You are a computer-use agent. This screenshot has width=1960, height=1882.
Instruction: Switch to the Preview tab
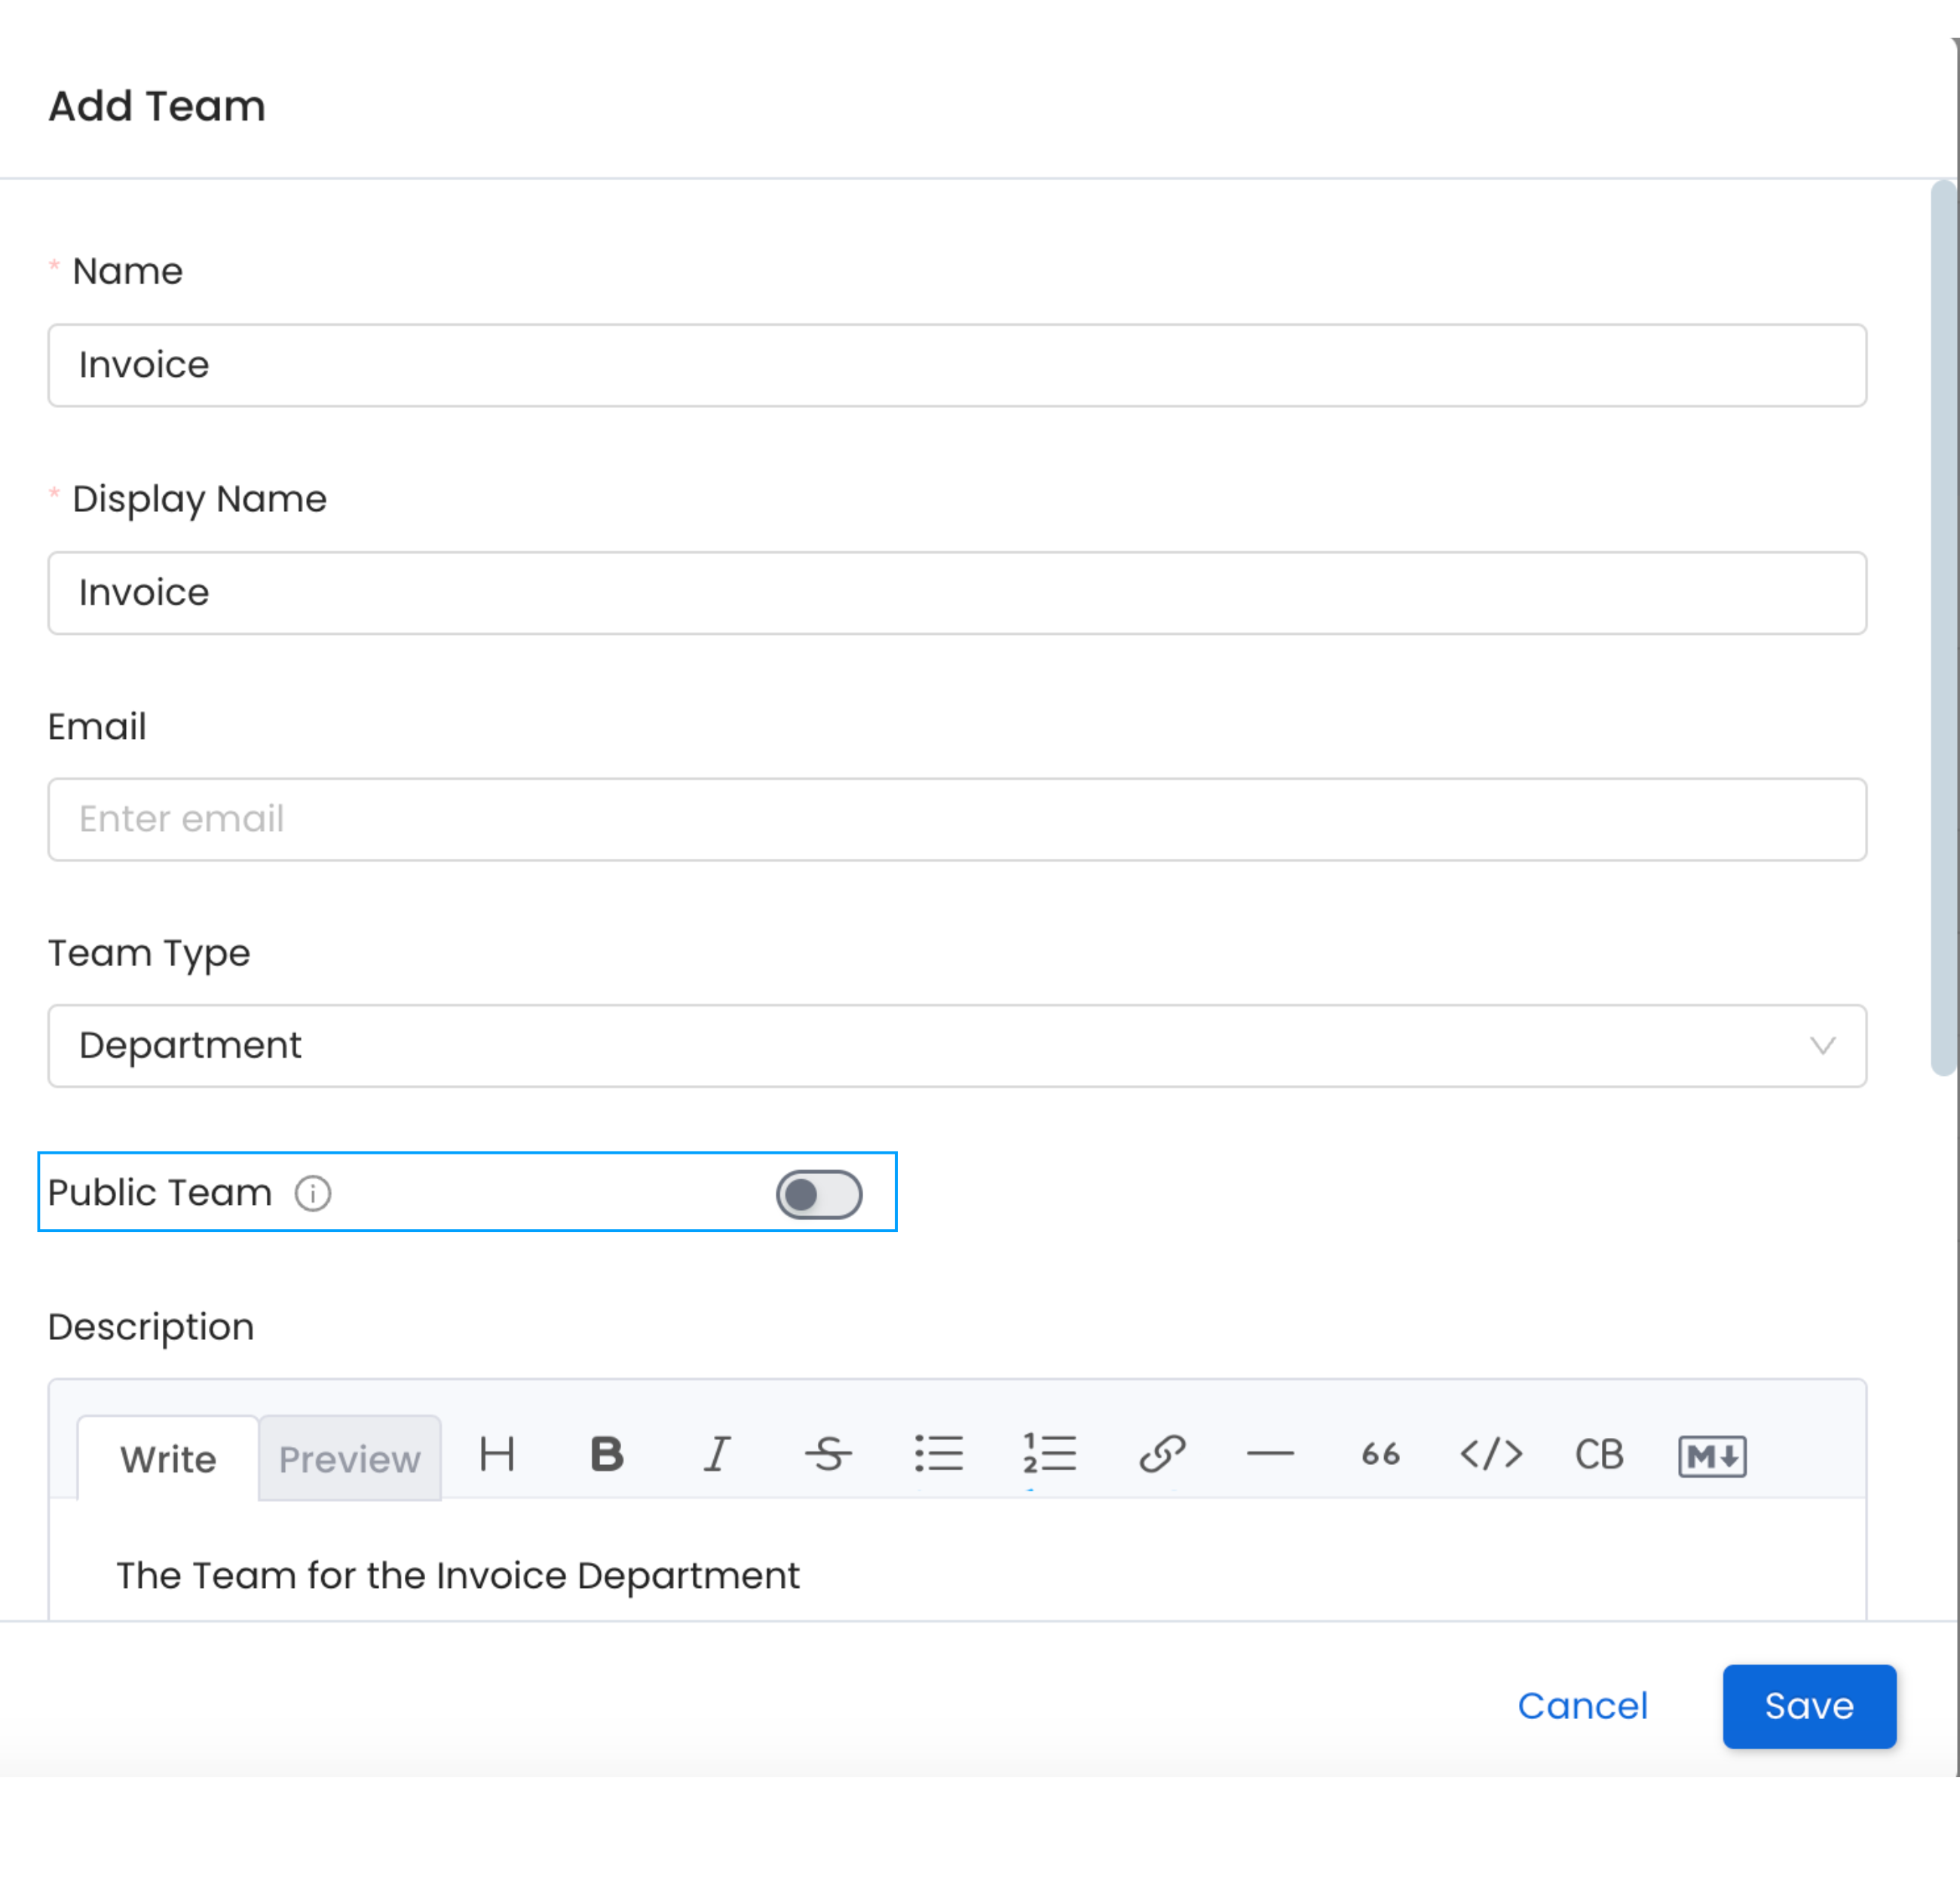coord(349,1459)
